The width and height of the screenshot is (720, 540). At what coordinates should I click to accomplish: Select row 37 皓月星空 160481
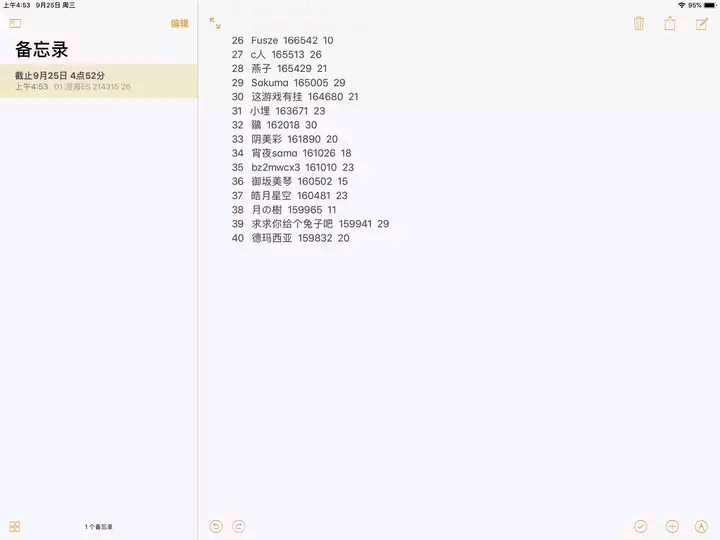click(x=290, y=196)
